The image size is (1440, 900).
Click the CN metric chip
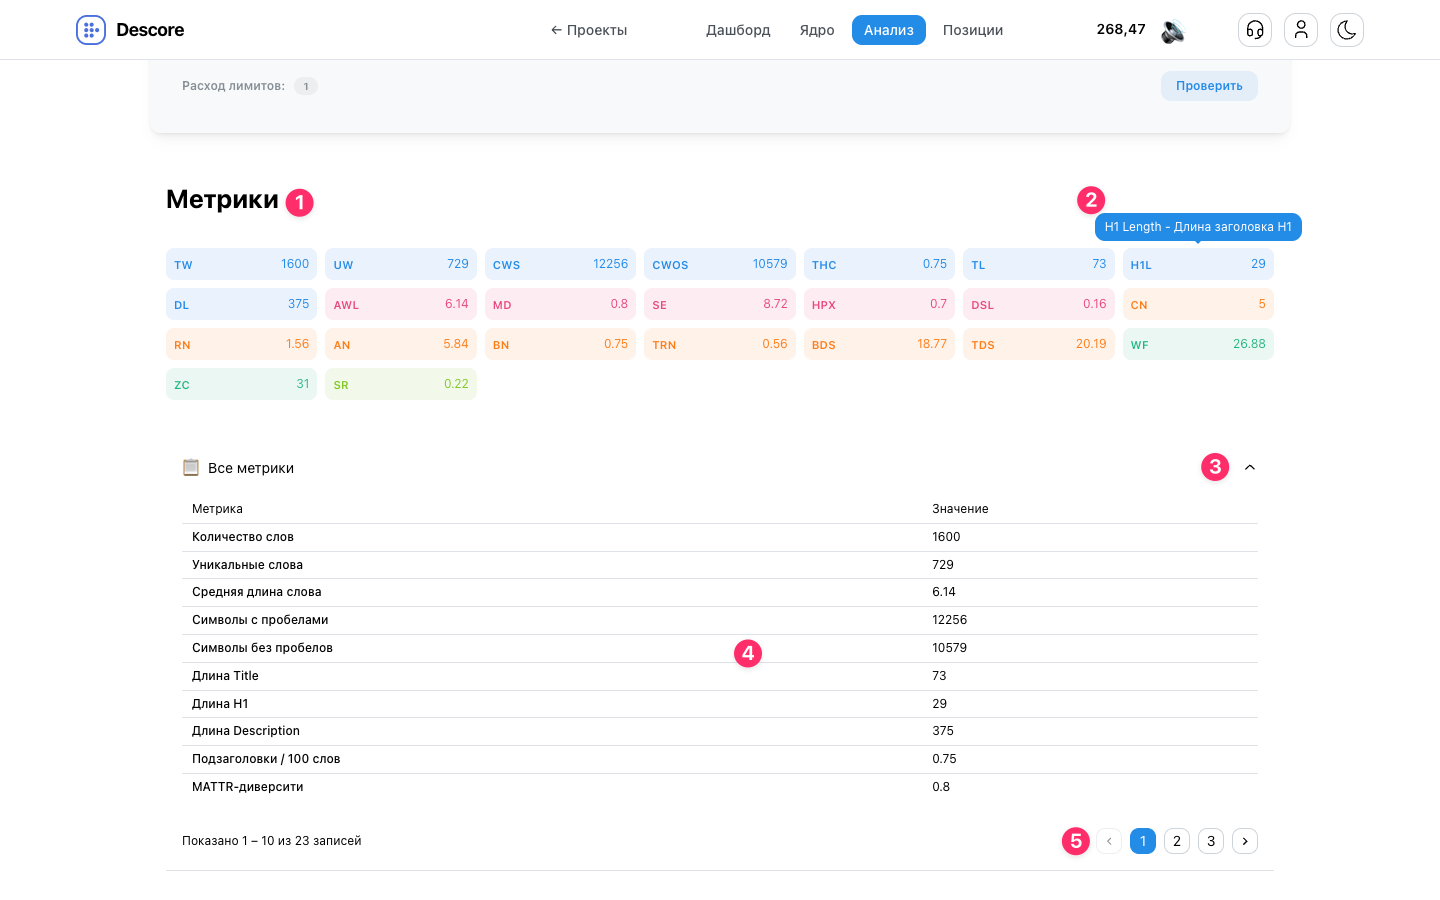pyautogui.click(x=1198, y=304)
